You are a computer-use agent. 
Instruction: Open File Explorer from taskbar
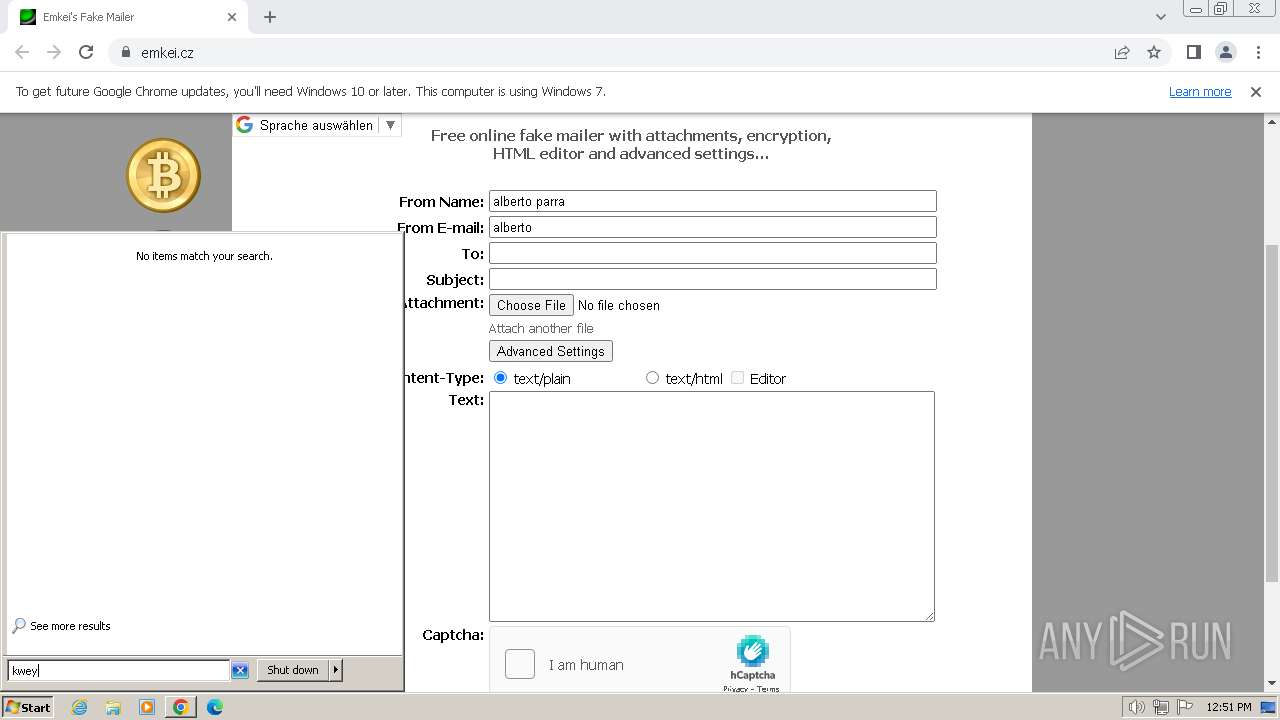click(x=113, y=707)
